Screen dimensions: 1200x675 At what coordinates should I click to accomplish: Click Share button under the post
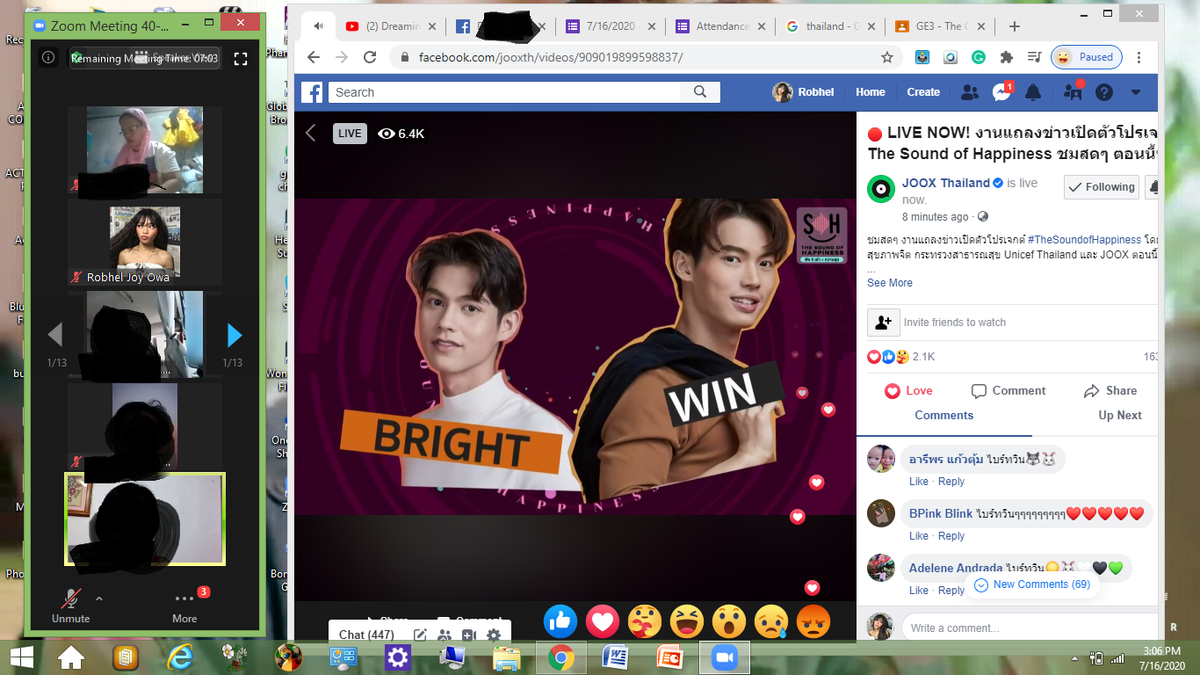(1110, 391)
